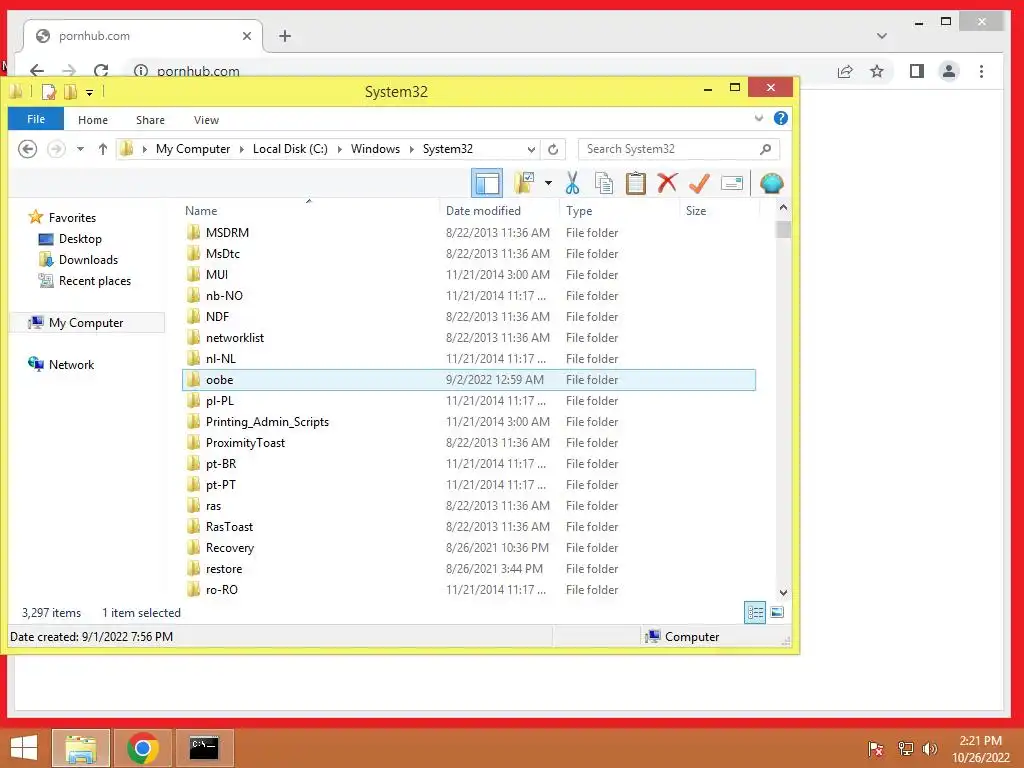Image resolution: width=1024 pixels, height=768 pixels.
Task: Bookmark this page with Chrome star
Action: 876,71
